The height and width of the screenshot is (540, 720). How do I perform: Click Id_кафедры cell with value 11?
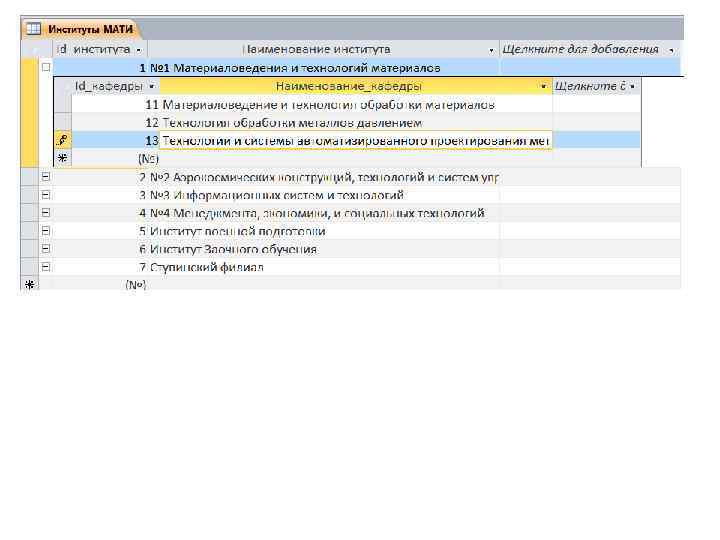click(x=115, y=105)
